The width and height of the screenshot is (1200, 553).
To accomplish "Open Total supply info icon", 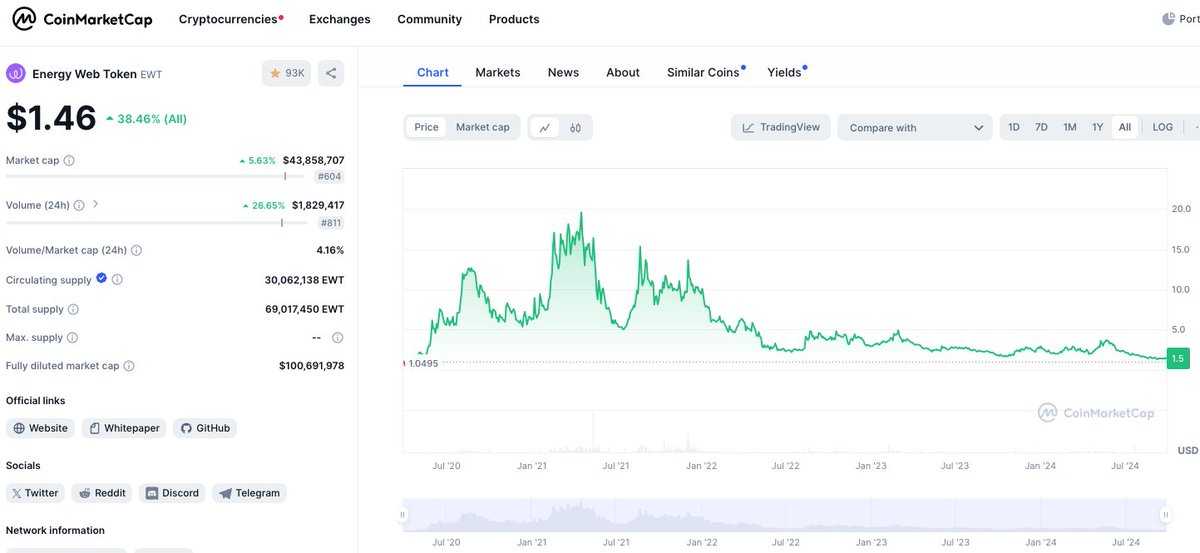I will pos(73,310).
